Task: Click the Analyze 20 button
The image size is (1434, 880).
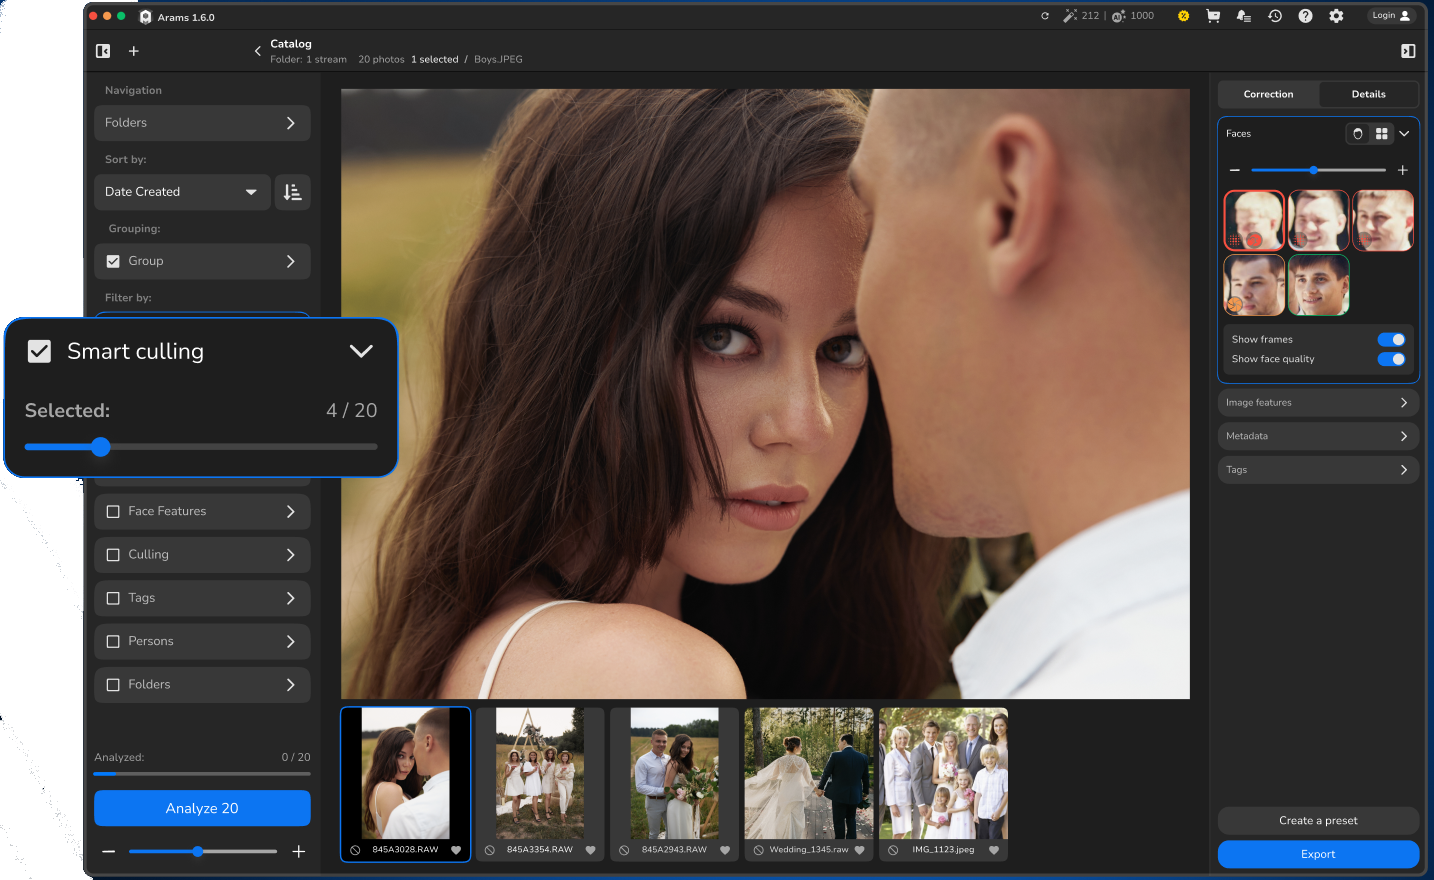Action: pyautogui.click(x=201, y=808)
